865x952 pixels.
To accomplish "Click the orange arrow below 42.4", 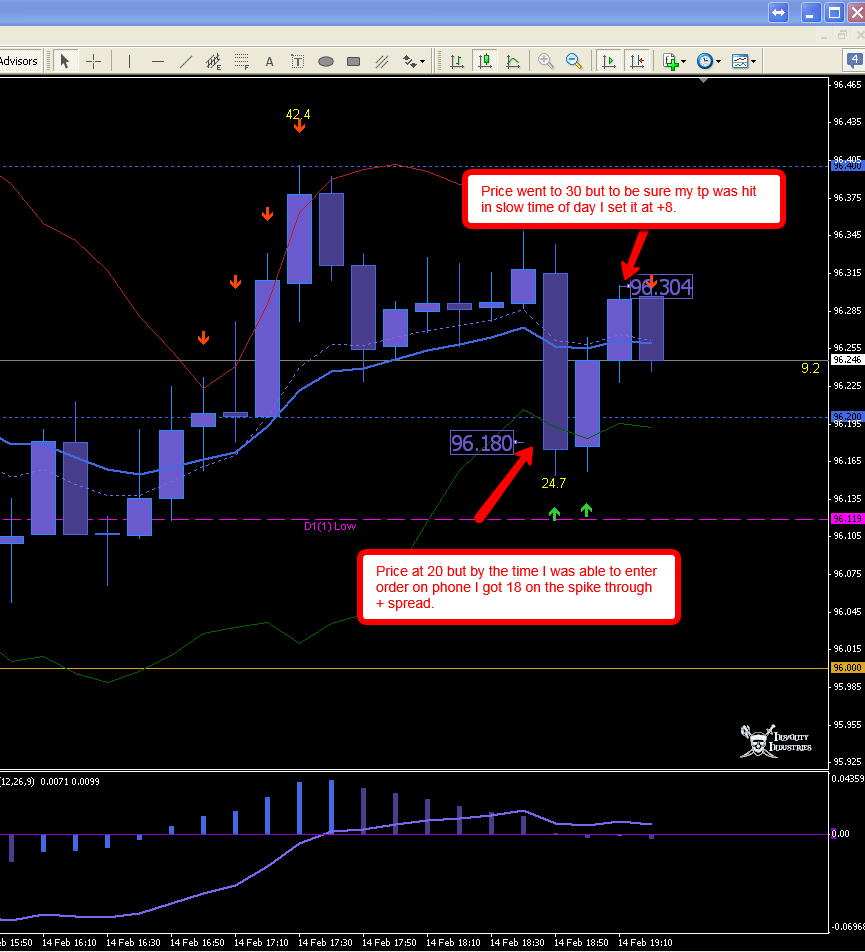I will tap(299, 126).
